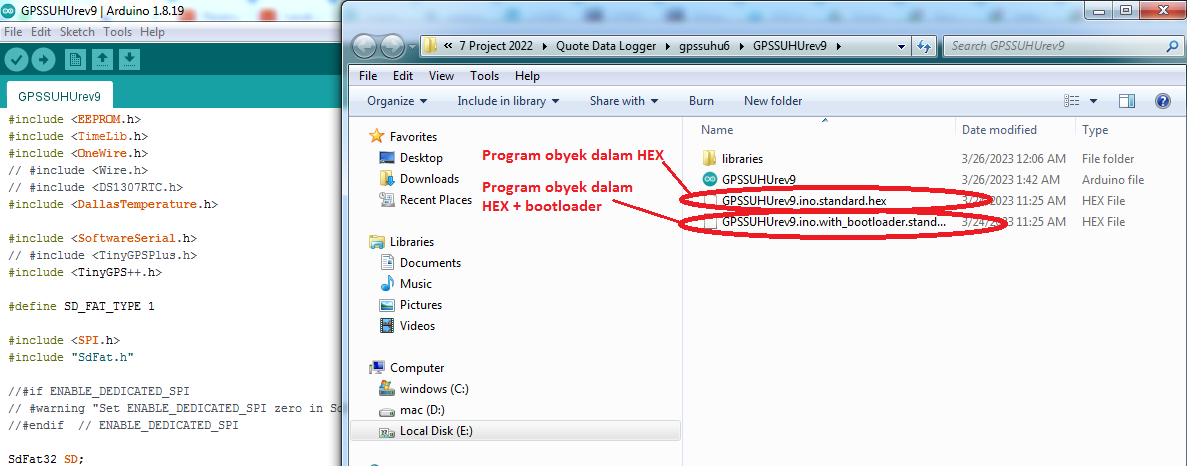Viewport: 1187px width, 466px height.
Task: Select Local Disk (E:) in navigation pane
Action: (435, 431)
